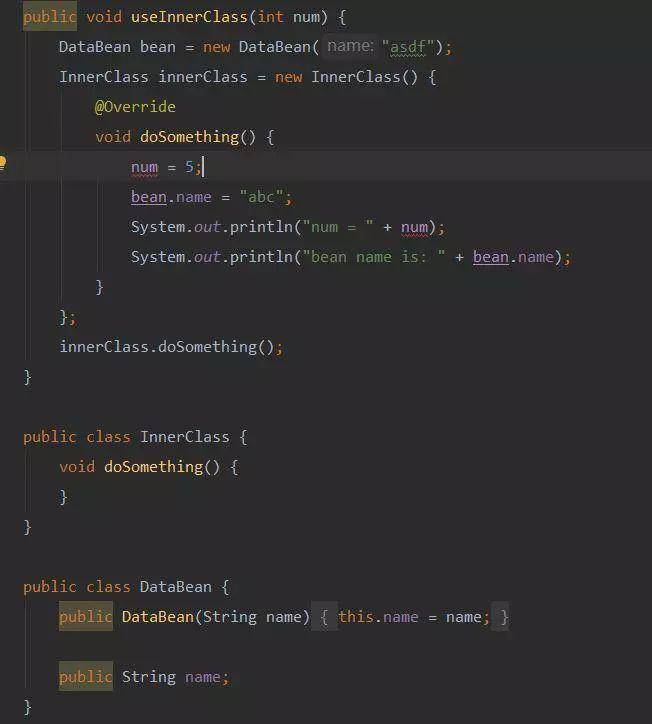
Task: Click the "abc" string literal
Action: tap(261, 197)
